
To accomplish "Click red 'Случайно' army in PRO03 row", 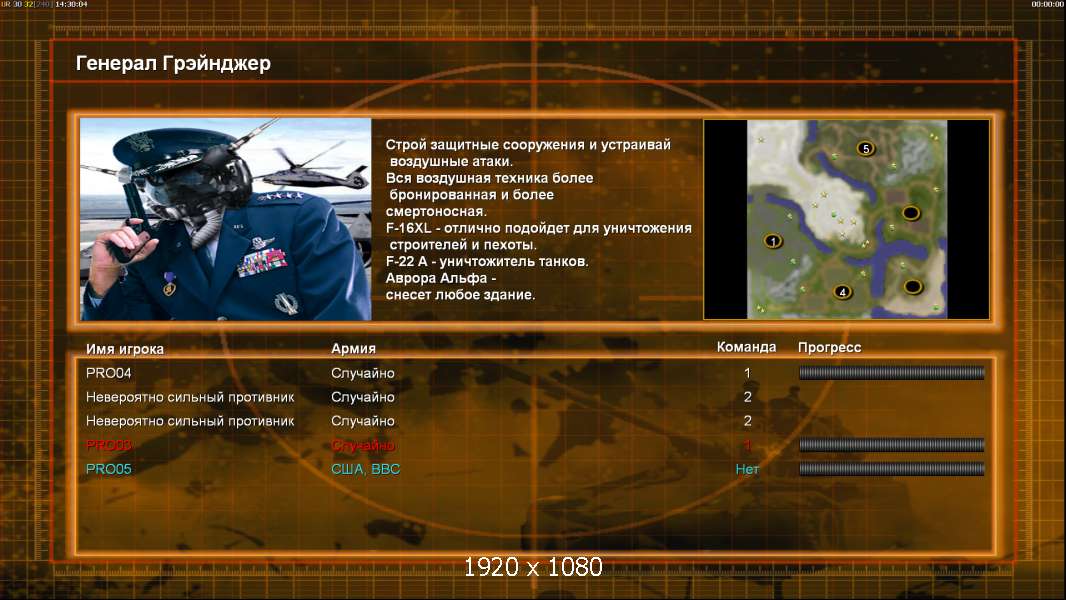I will click(363, 445).
